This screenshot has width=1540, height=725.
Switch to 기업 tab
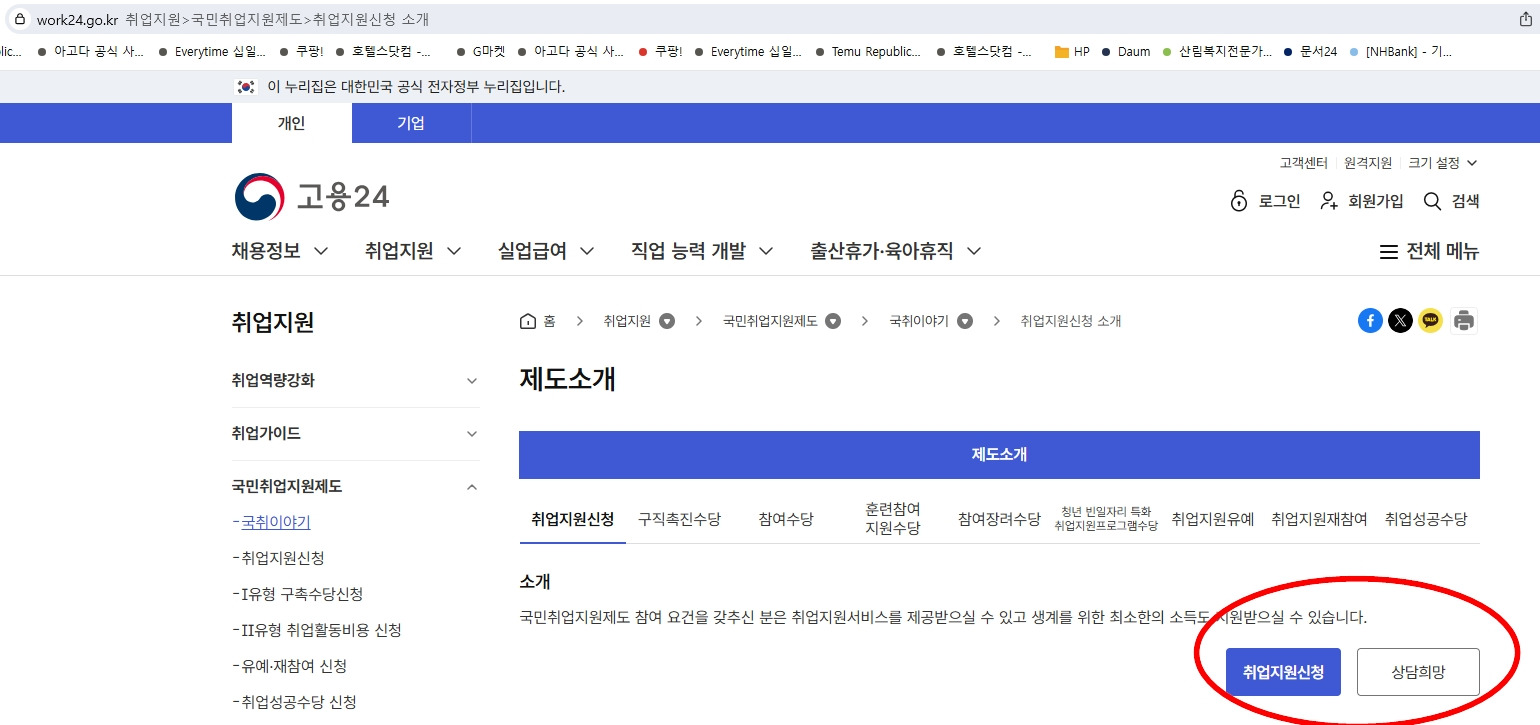pos(411,123)
